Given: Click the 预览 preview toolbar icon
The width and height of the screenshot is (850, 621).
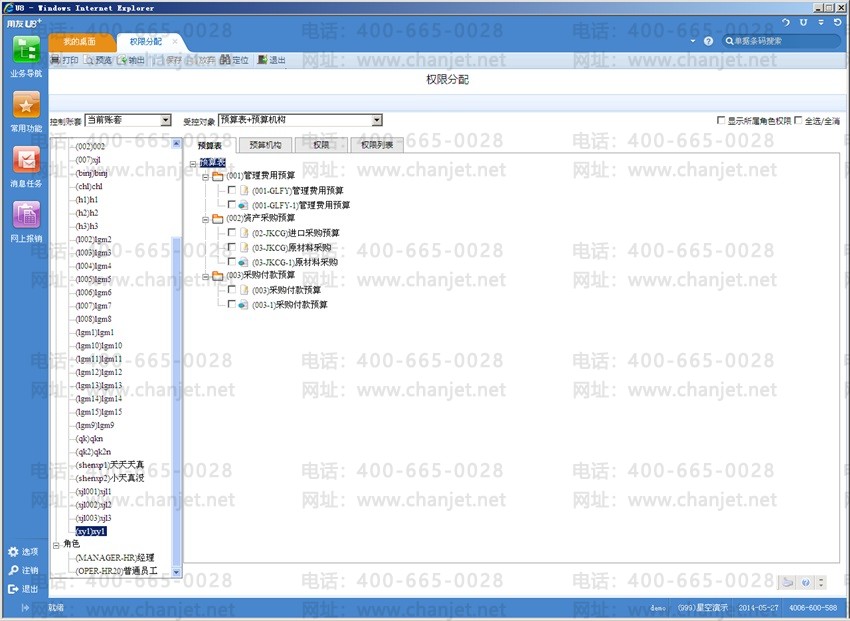Looking at the screenshot, I should pyautogui.click(x=89, y=60).
